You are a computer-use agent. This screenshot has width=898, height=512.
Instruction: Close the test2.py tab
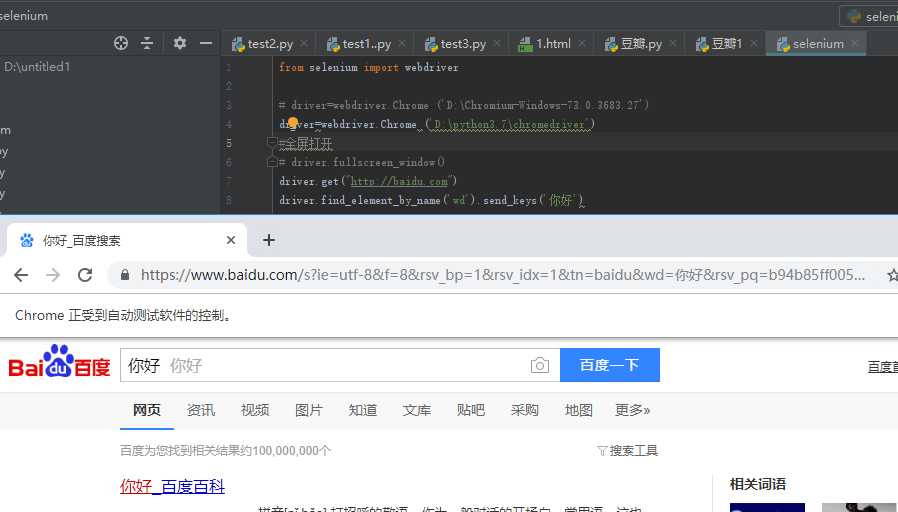304,44
